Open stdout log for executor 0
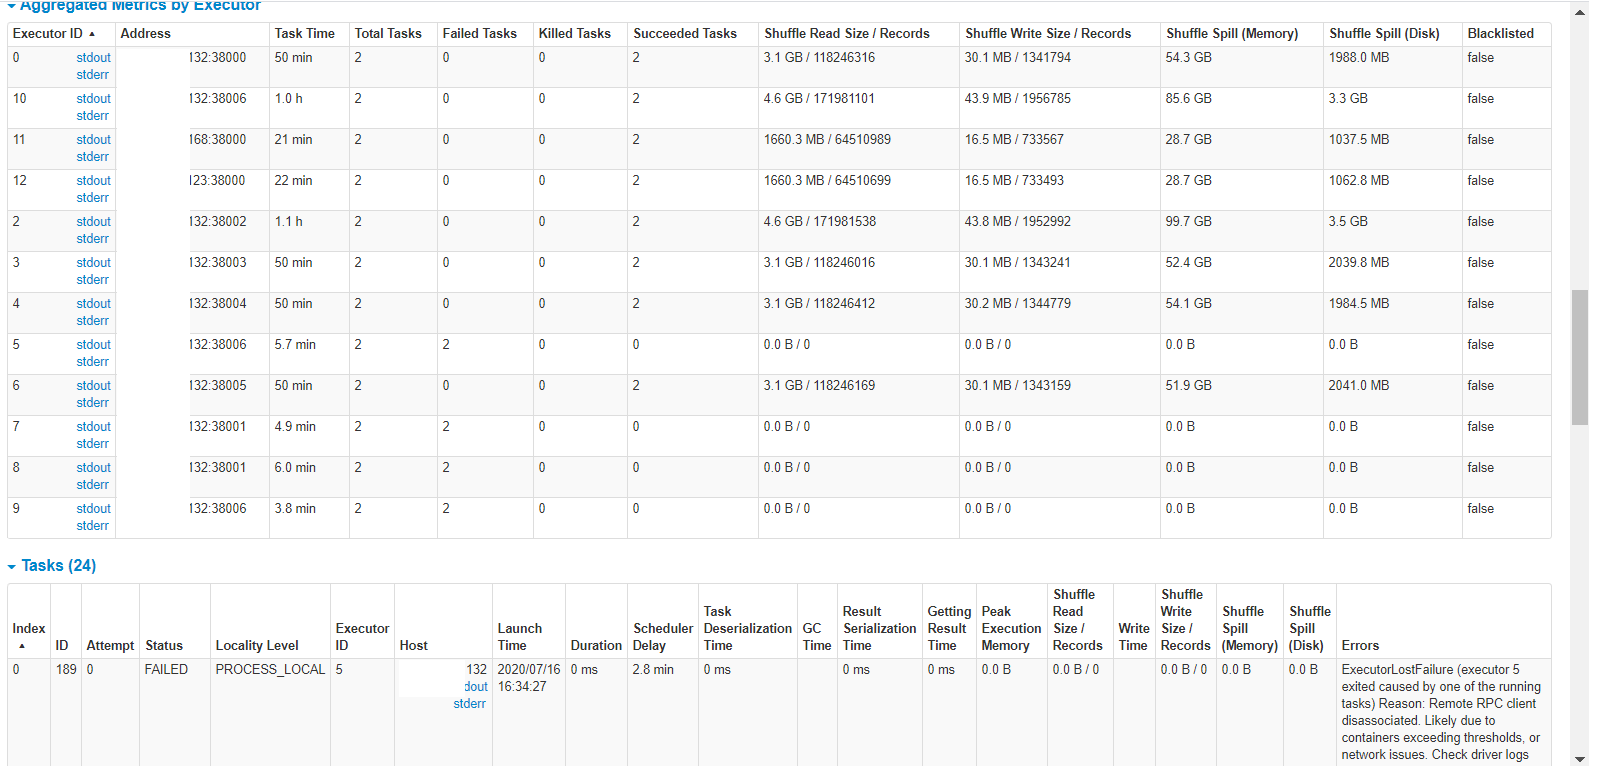Image resolution: width=1600 pixels, height=766 pixels. (x=94, y=58)
